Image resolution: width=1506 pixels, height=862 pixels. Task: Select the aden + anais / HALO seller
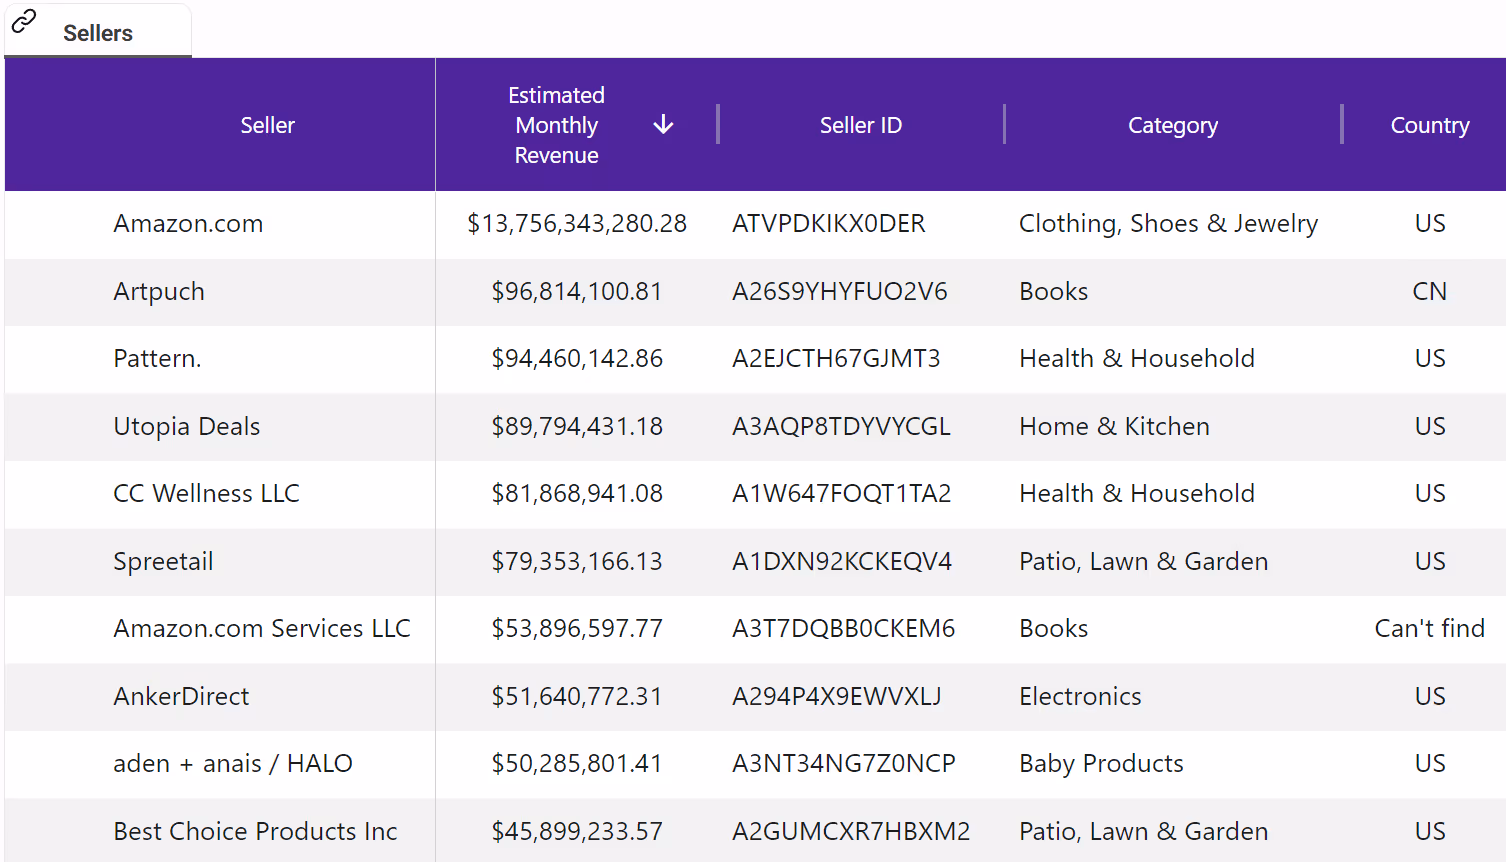pos(233,763)
